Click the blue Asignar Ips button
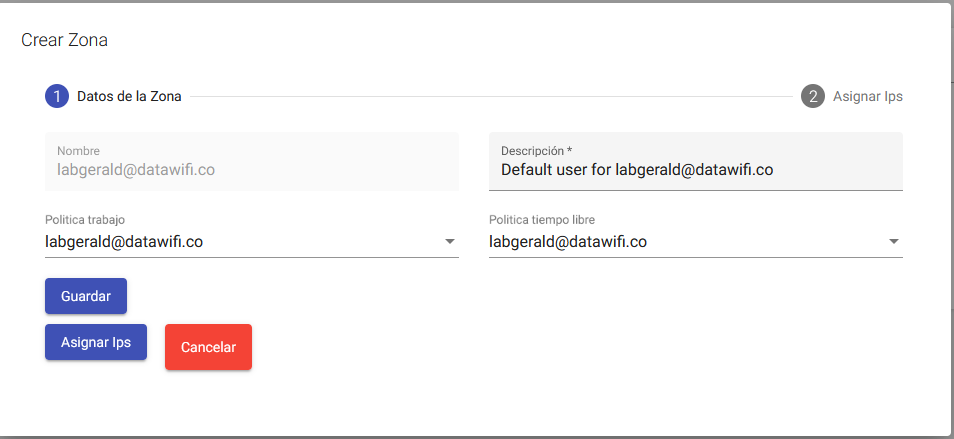Image resolution: width=954 pixels, height=439 pixels. point(96,341)
